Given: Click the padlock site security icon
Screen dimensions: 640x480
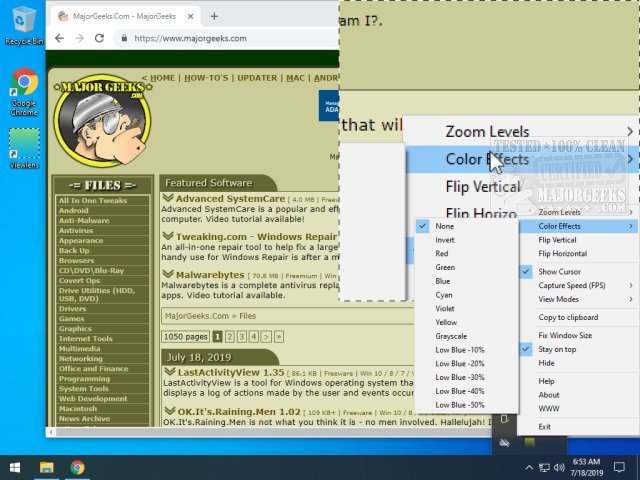Looking at the screenshot, I should [124, 38].
